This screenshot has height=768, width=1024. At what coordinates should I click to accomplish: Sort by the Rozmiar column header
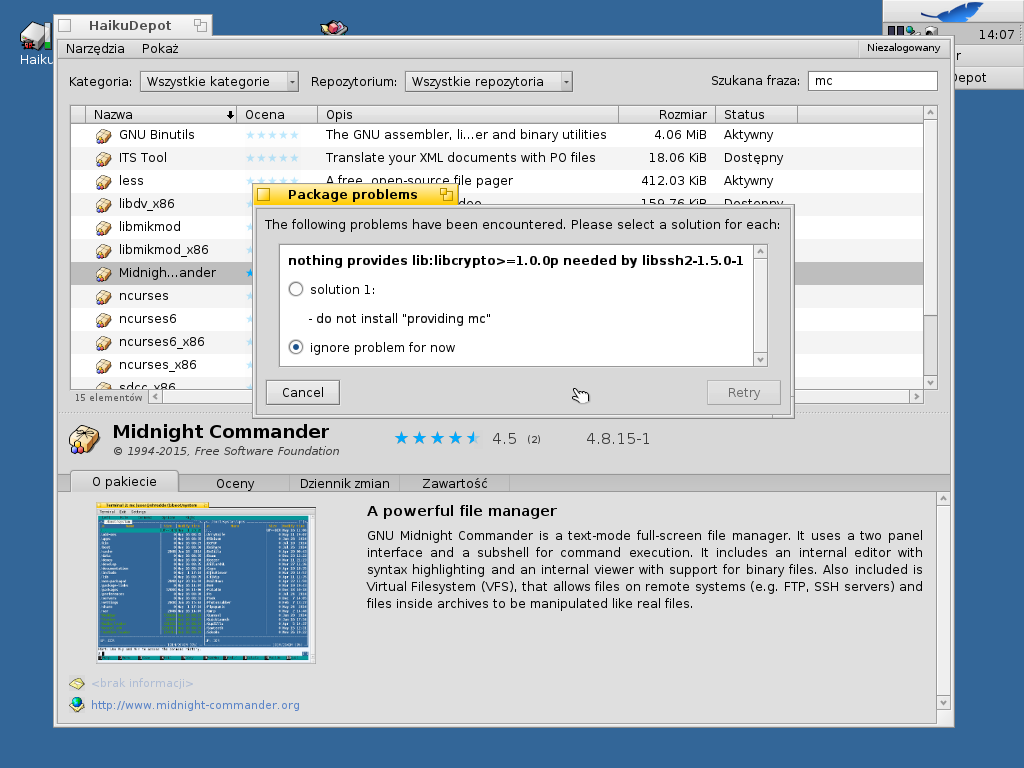click(667, 114)
